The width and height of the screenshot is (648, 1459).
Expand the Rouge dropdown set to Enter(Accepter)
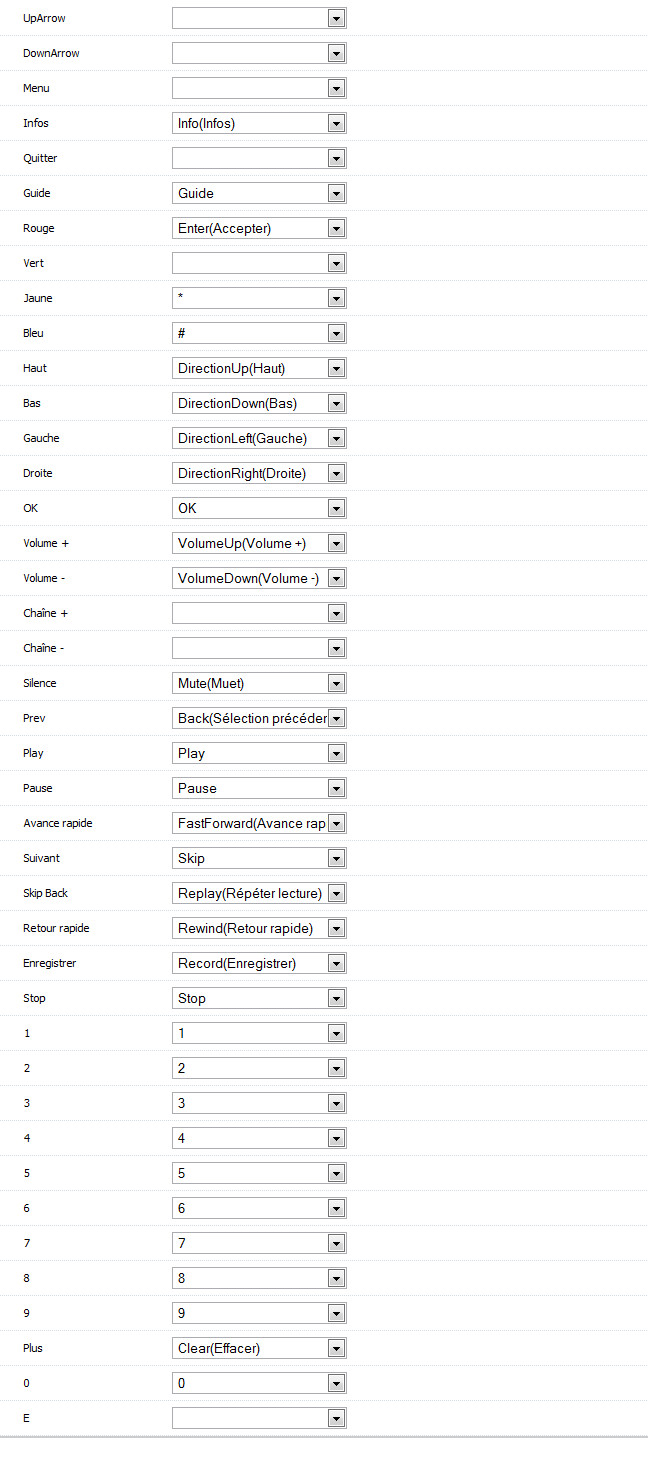259,228
